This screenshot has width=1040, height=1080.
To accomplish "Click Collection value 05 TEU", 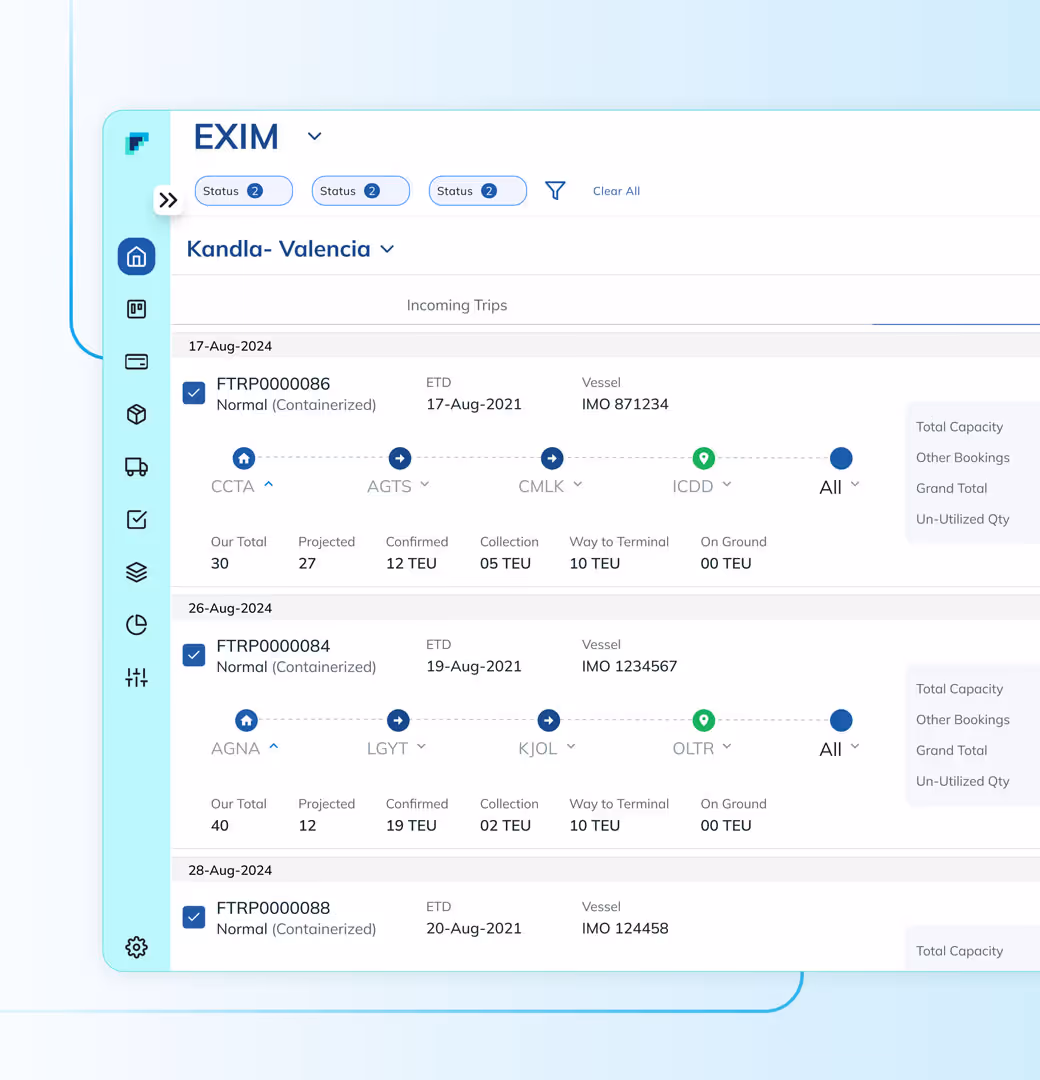I will click(x=506, y=563).
